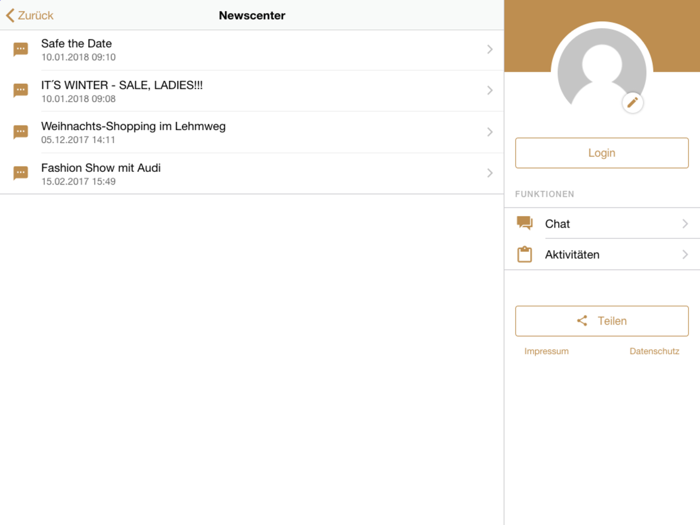
Task: Click the Teilen share button
Action: coord(602,321)
